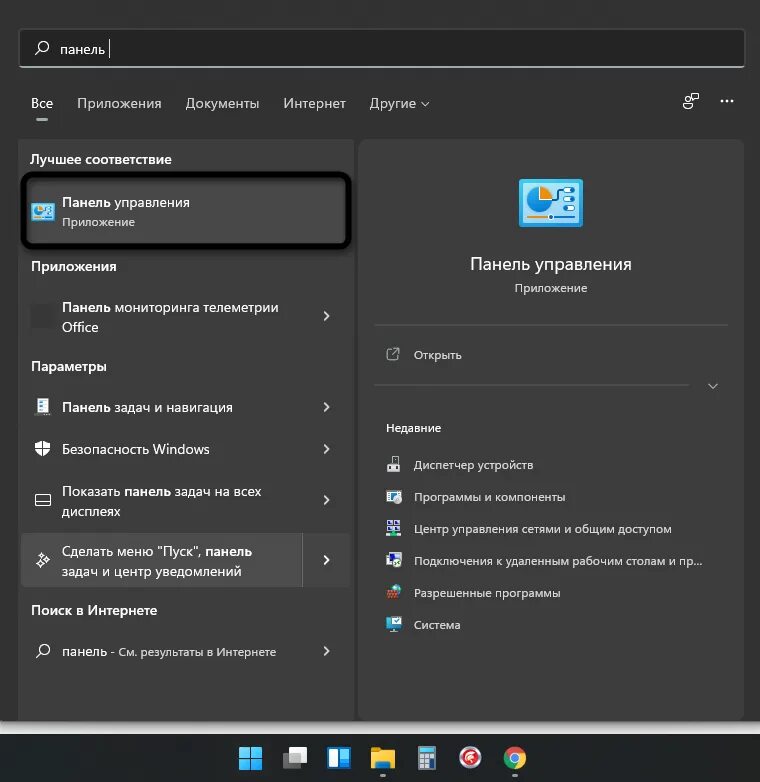
Task: Open web search result "панель - См. результаты"
Action: pyautogui.click(x=162, y=651)
